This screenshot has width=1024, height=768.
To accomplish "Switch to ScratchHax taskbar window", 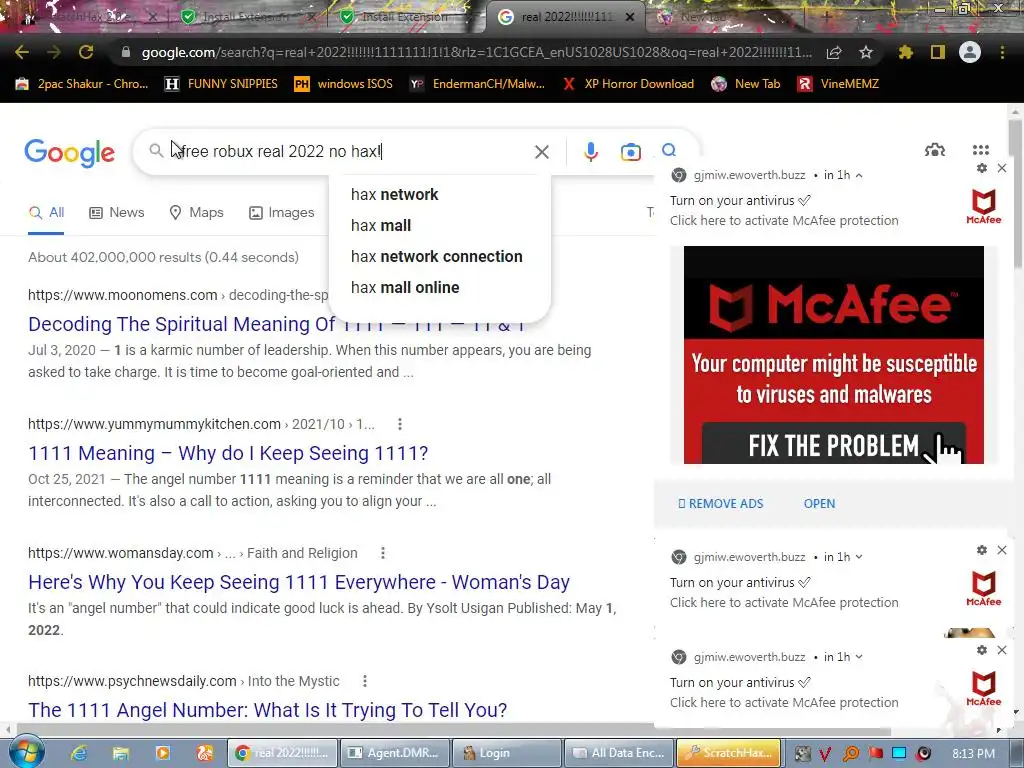I will (729, 753).
